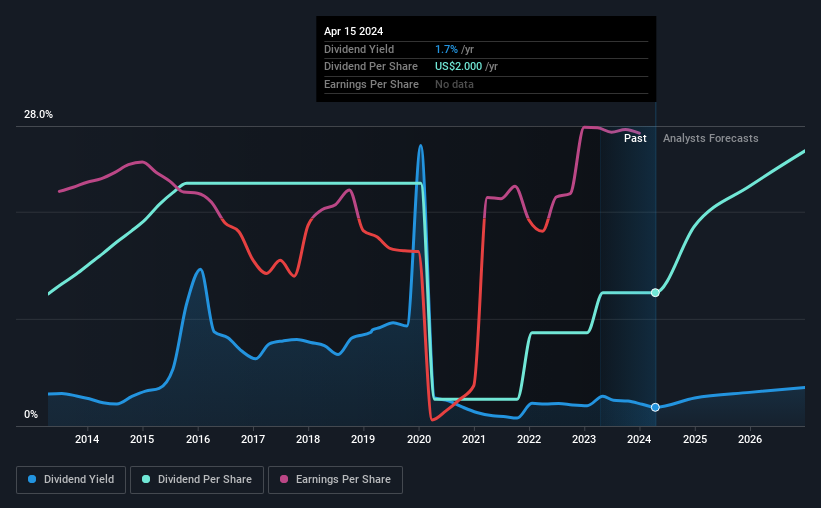Viewport: 821px width, 508px height.
Task: Click the 2019 x-axis label
Action: [363, 439]
